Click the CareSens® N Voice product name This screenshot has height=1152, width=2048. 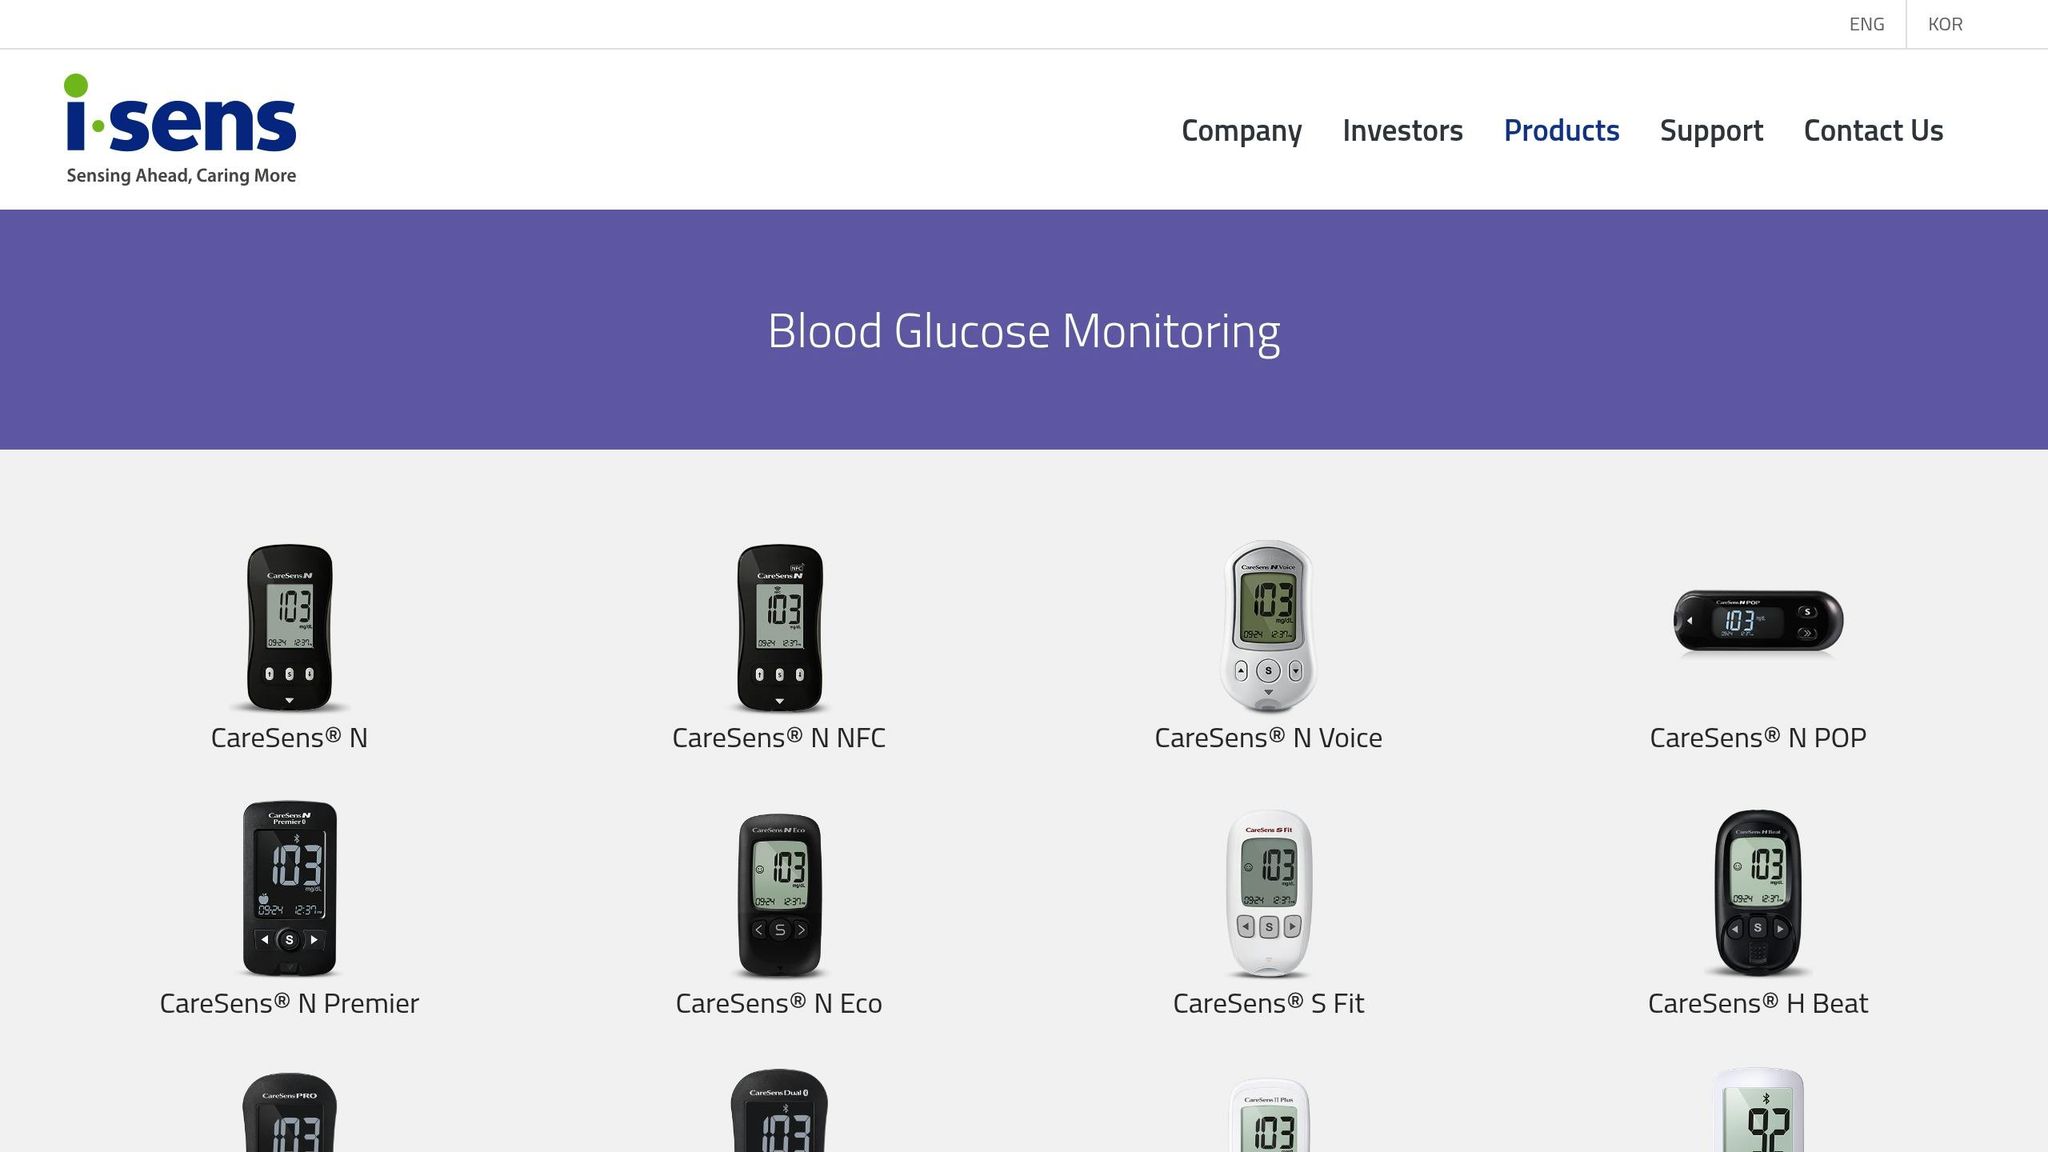pyautogui.click(x=1268, y=738)
